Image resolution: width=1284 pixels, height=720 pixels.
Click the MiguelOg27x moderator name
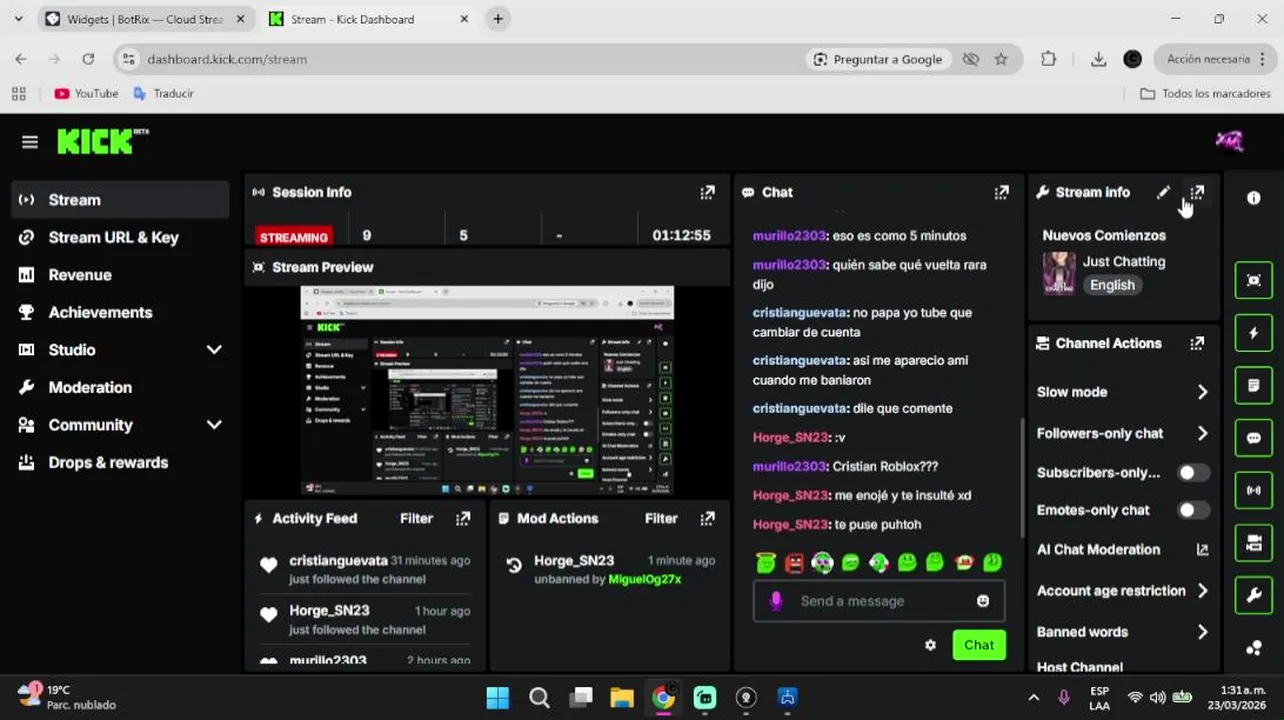(x=645, y=579)
